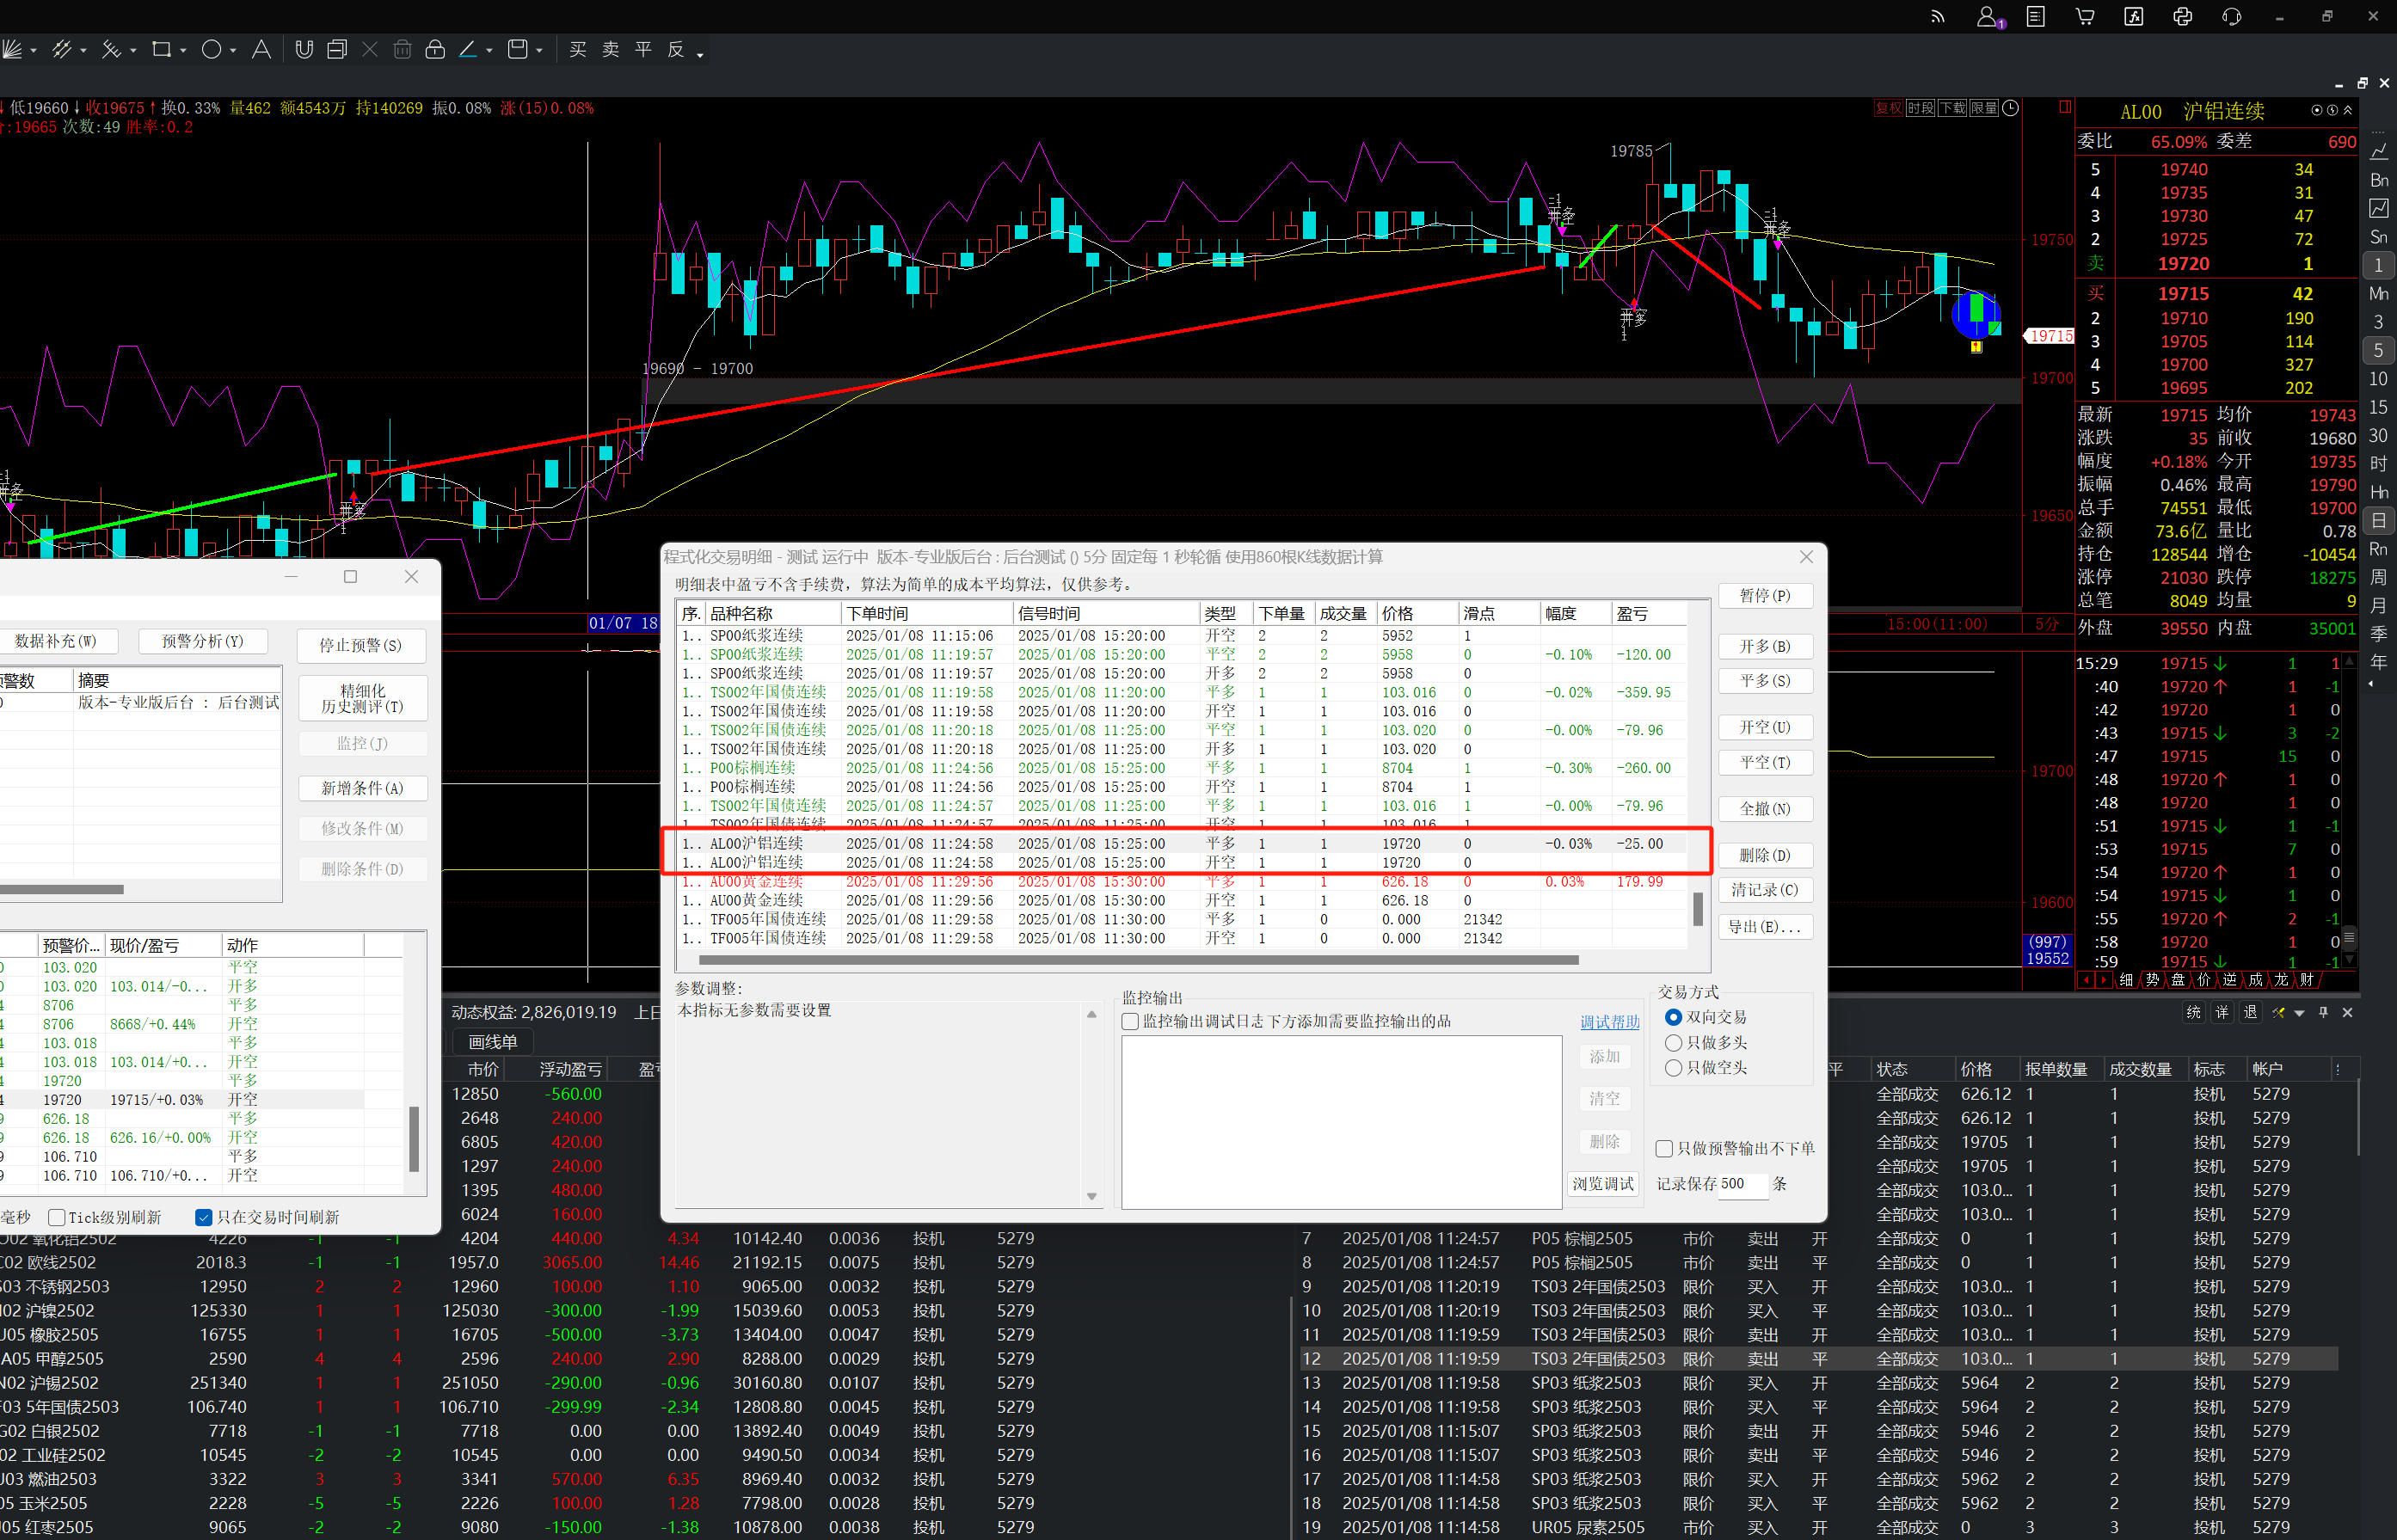Open the 调试帮助 link
This screenshot has height=1540, width=2397.
click(1610, 1022)
